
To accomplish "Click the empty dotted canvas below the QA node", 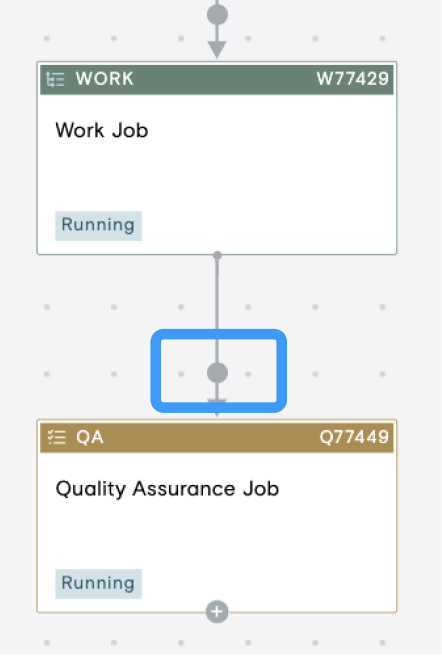I will point(147,638).
